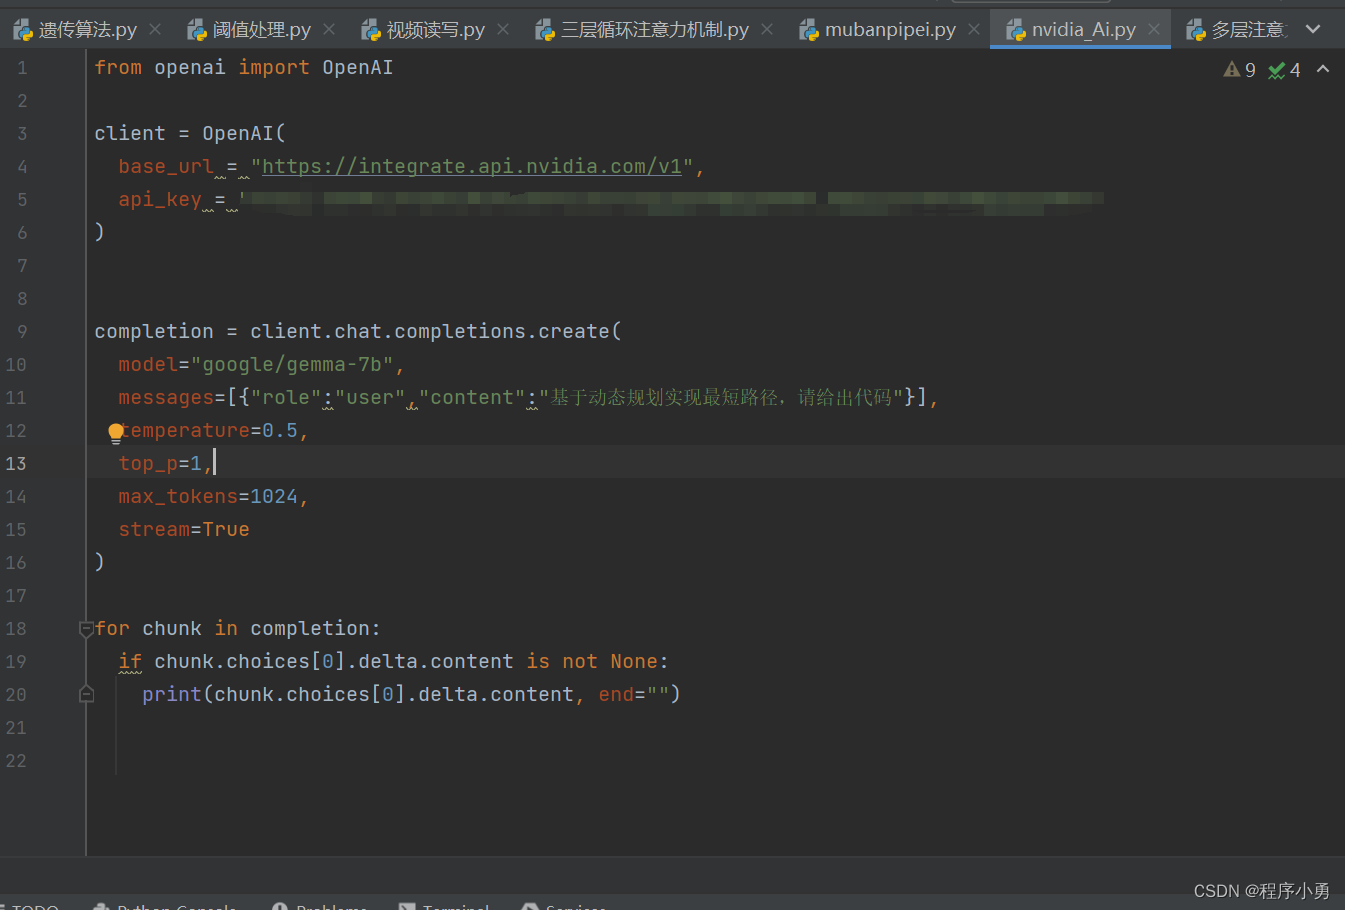Click the "role" key in messages

(286, 398)
